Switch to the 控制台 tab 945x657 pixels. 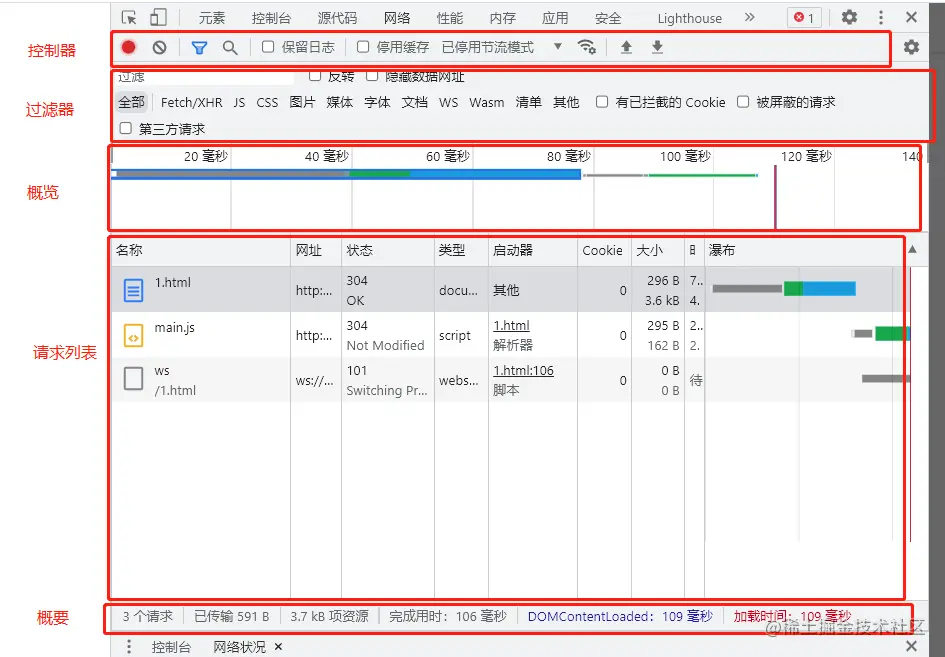pyautogui.click(x=271, y=18)
